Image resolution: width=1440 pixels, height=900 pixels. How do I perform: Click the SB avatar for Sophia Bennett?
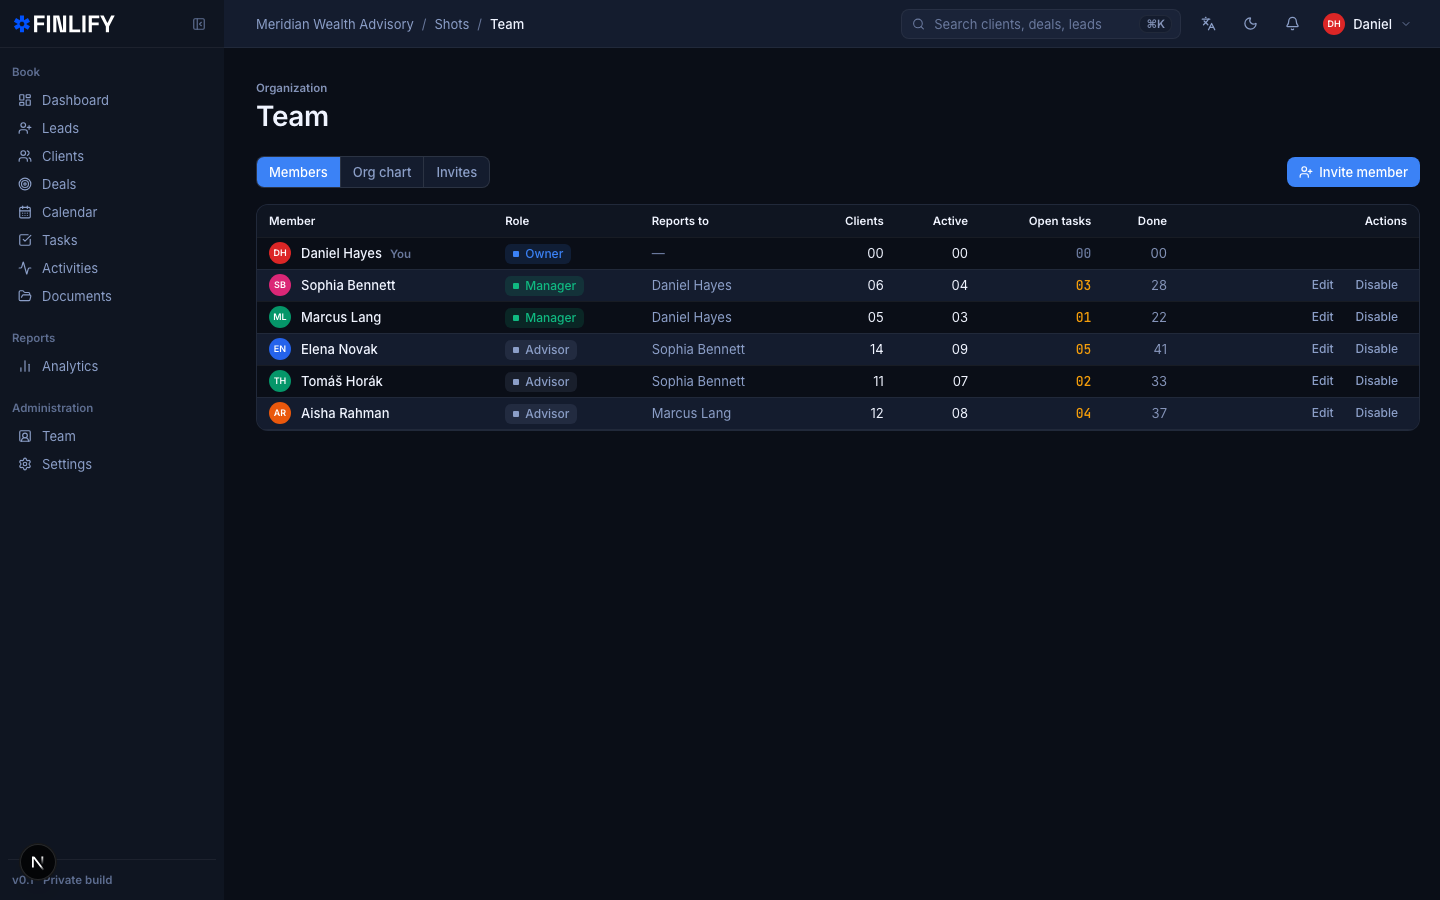(280, 285)
